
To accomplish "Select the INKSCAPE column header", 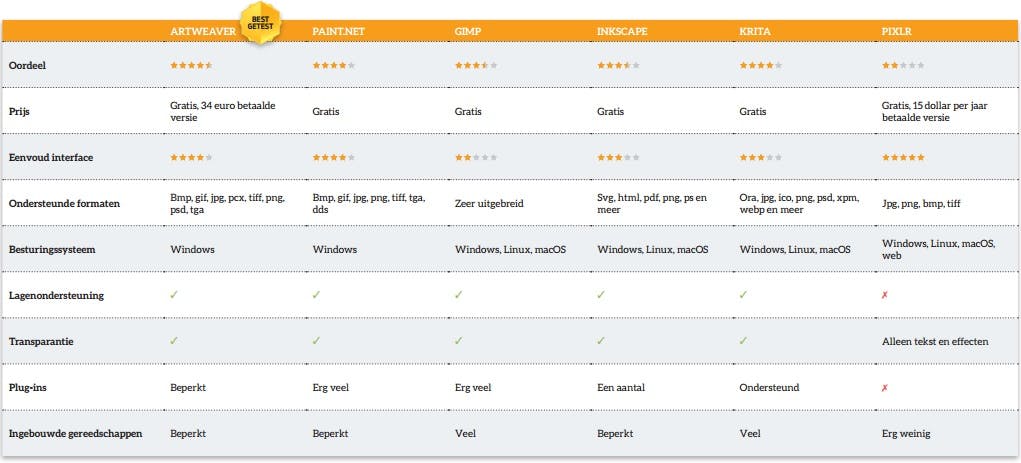I will point(622,31).
